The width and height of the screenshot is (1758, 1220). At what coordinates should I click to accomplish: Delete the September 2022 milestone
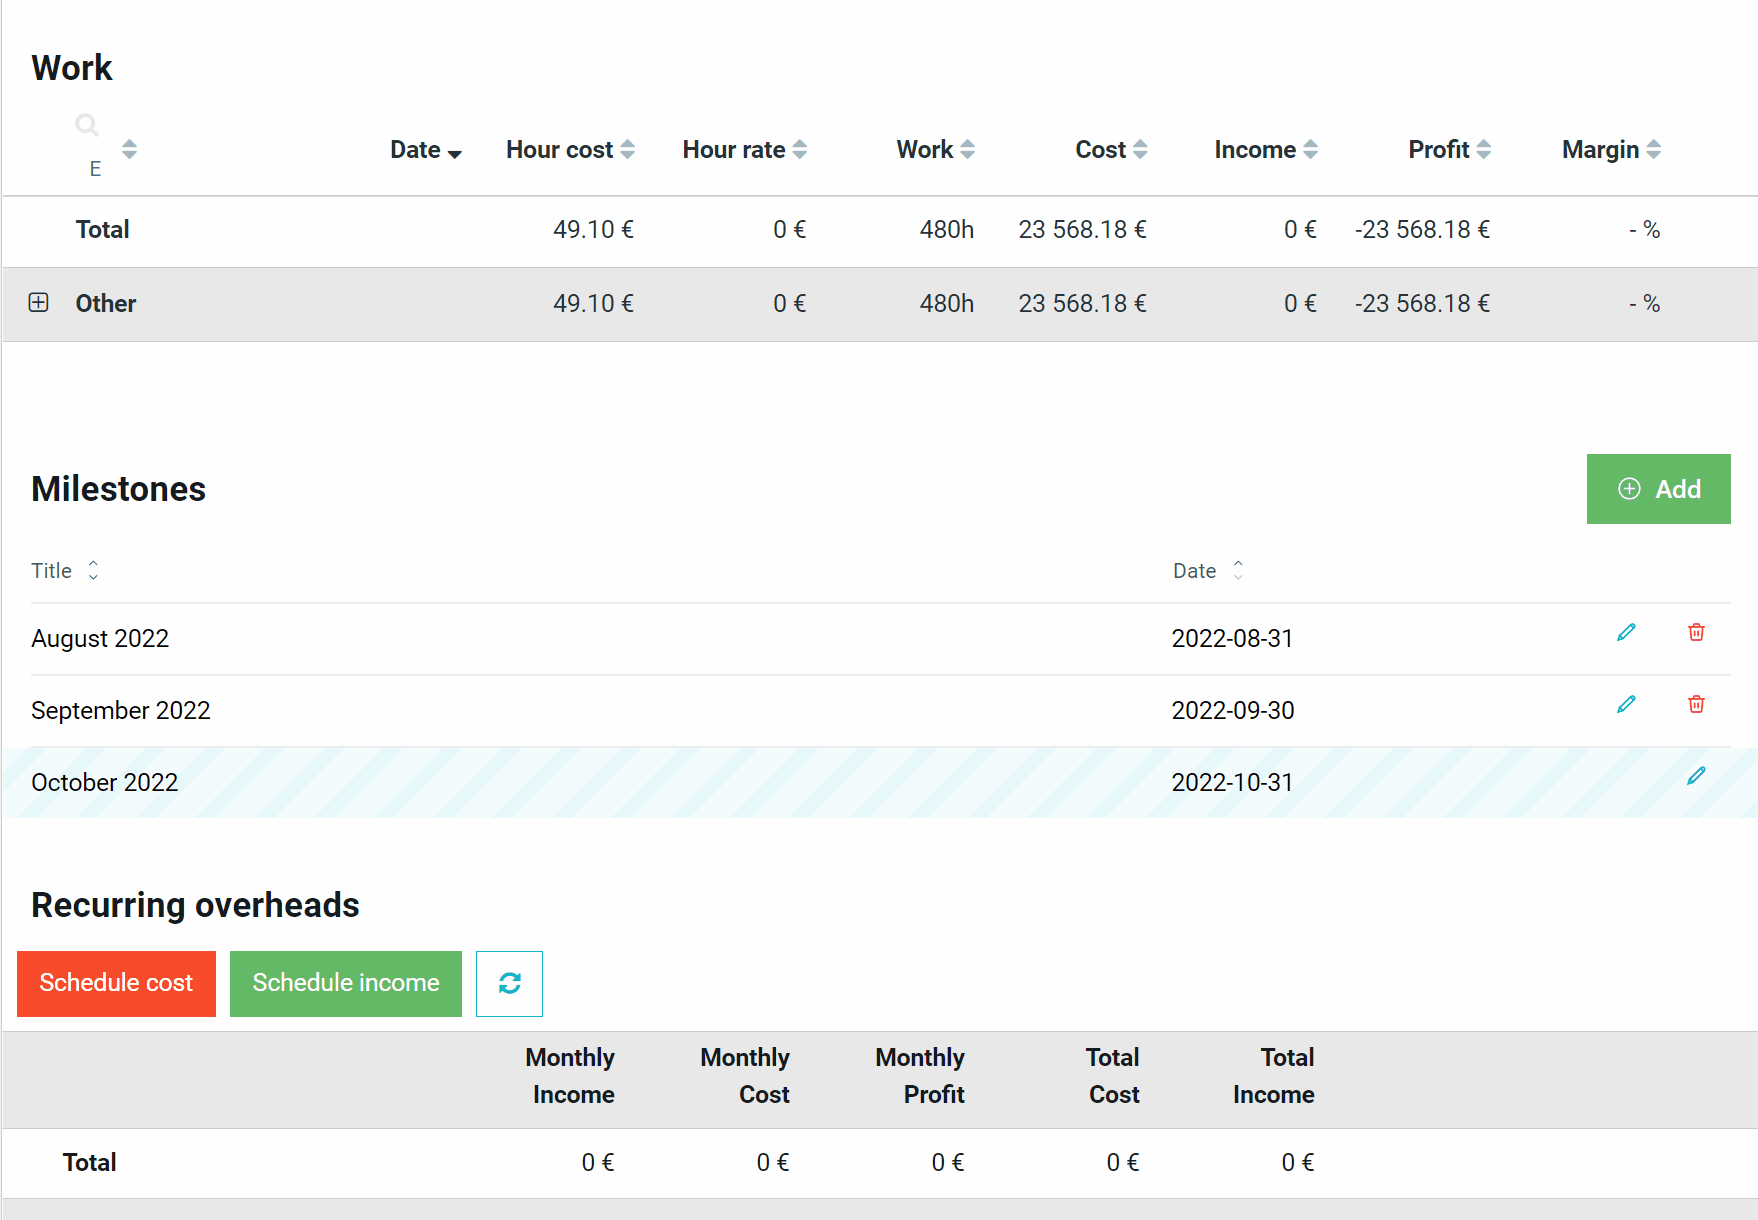1696,704
